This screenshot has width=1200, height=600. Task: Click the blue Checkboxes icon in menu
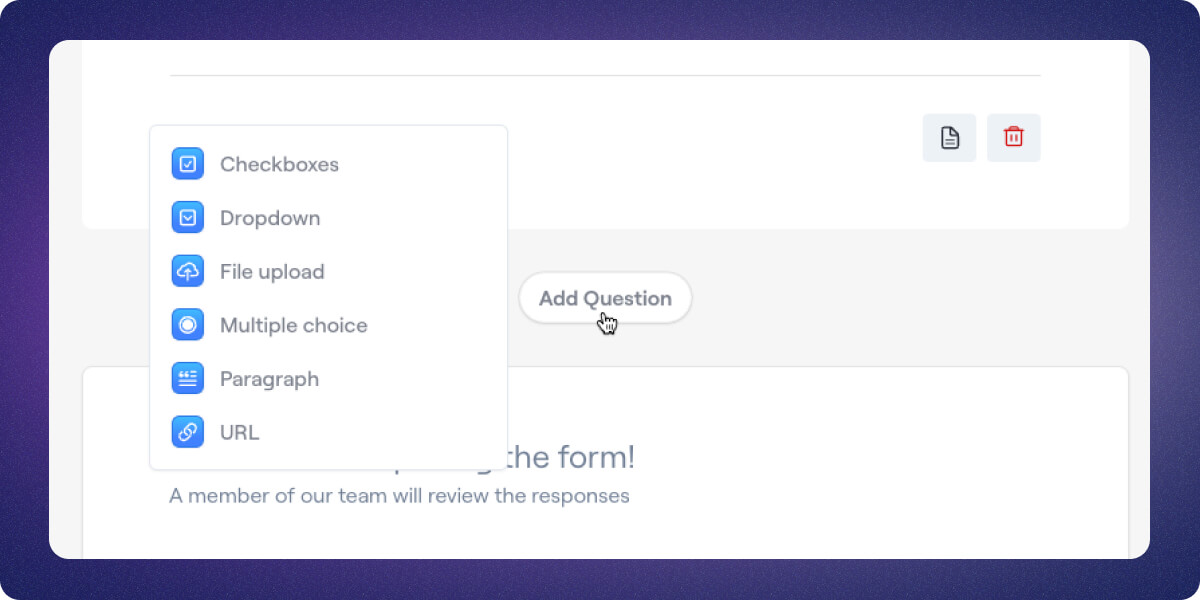[x=188, y=164]
